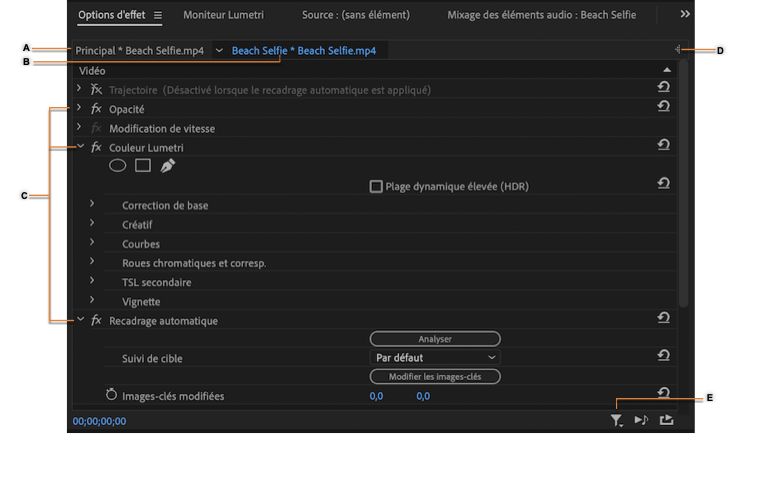Reset the Couleur Lumetri effect

pyautogui.click(x=664, y=145)
